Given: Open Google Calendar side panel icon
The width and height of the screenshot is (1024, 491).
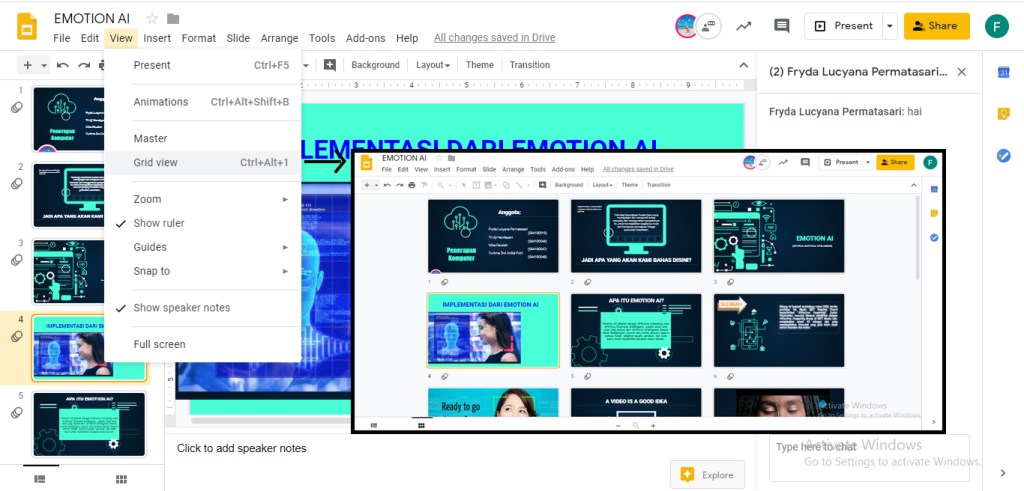Looking at the screenshot, I should (1003, 72).
